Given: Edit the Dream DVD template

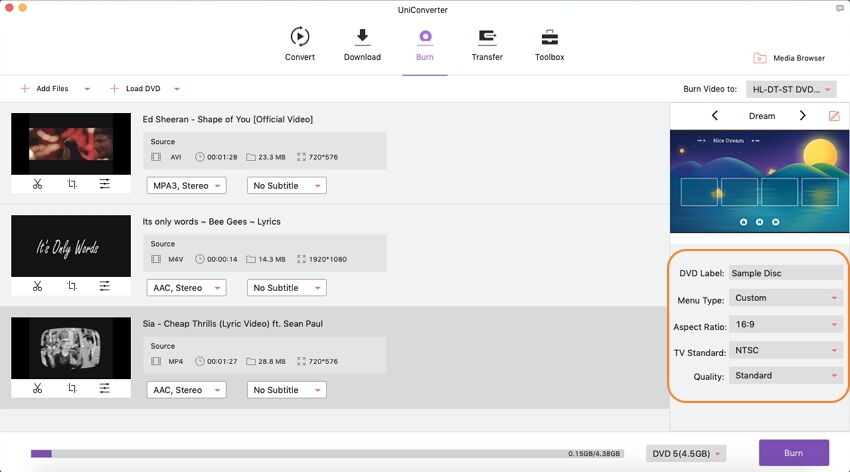Looking at the screenshot, I should 834,116.
